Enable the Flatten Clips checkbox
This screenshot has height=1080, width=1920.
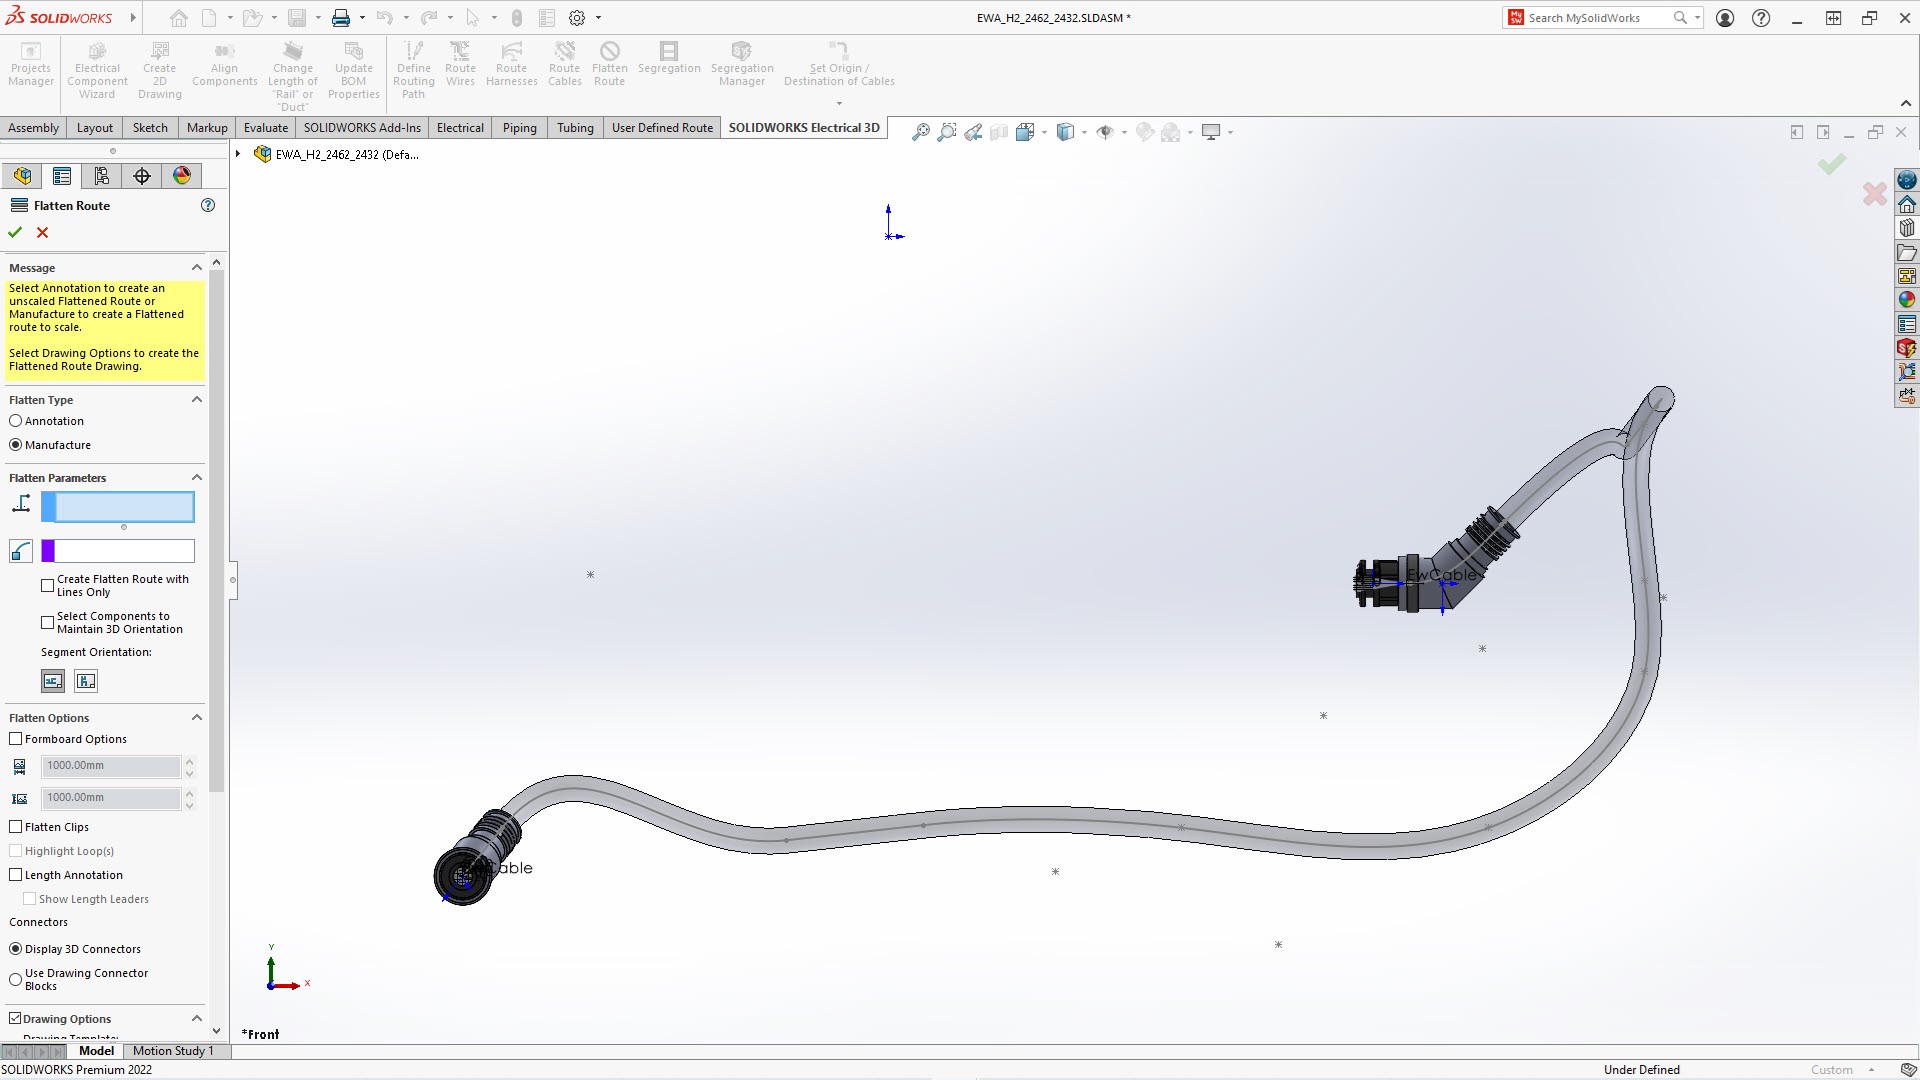pyautogui.click(x=16, y=827)
